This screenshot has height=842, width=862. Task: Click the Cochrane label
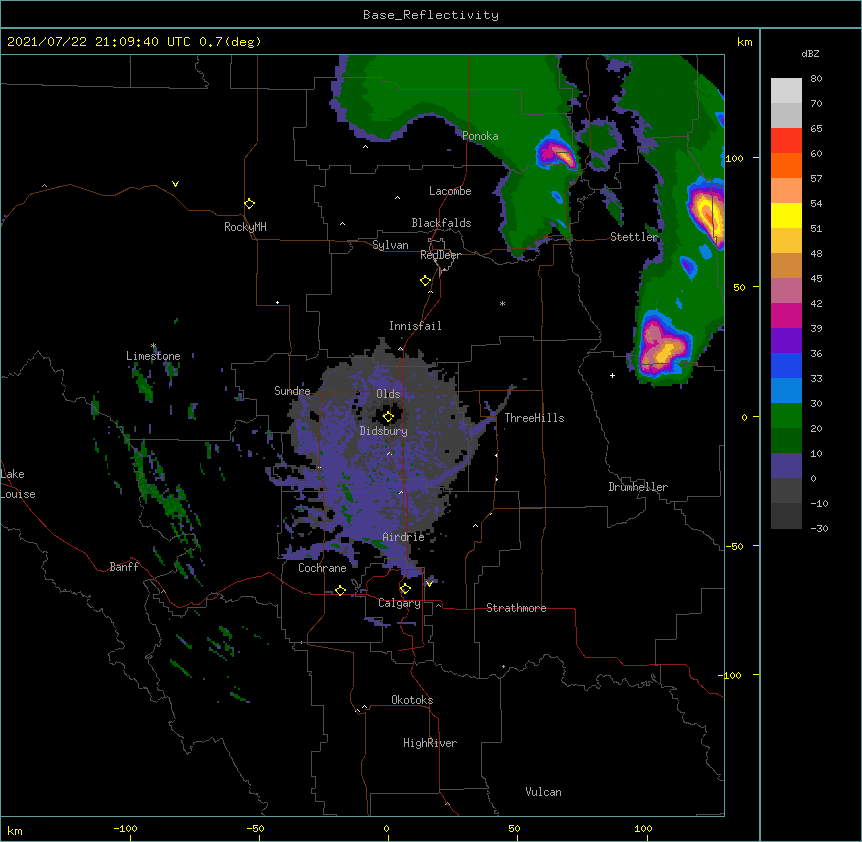coord(322,568)
